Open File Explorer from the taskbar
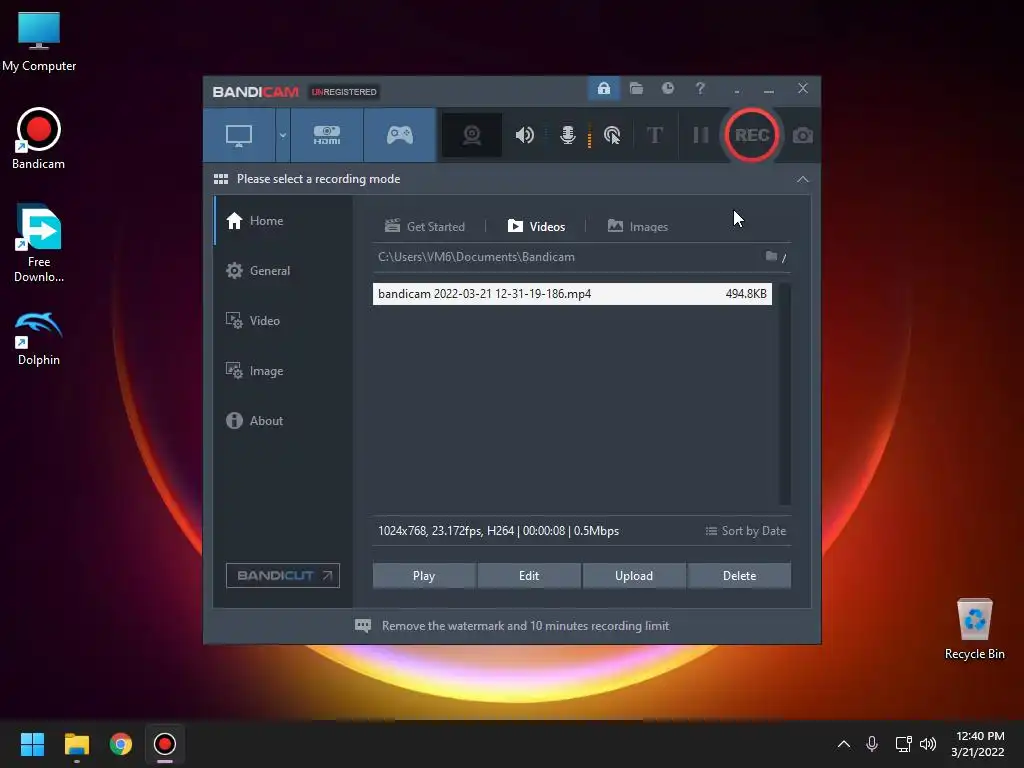The width and height of the screenshot is (1024, 768). coord(76,744)
